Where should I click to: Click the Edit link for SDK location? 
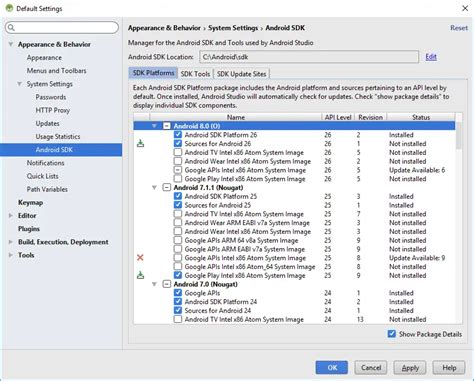click(431, 57)
